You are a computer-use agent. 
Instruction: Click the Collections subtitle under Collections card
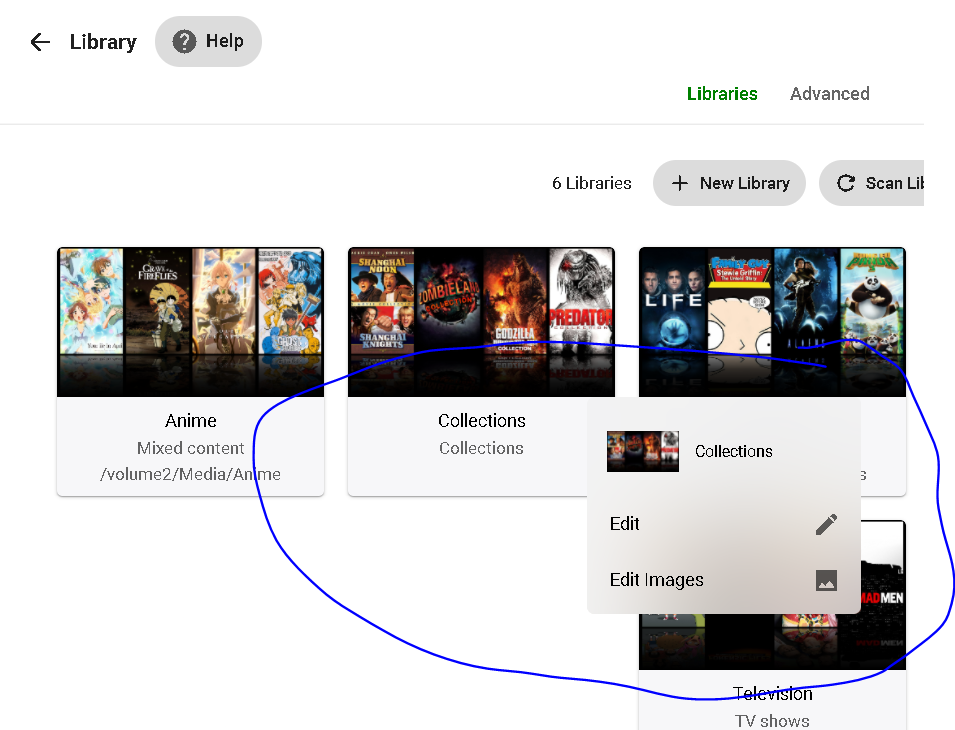coord(481,448)
